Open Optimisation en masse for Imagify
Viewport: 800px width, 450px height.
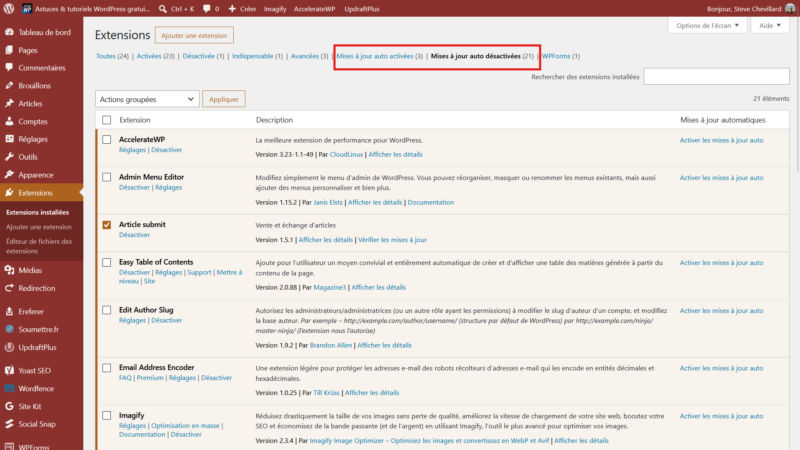pos(185,425)
